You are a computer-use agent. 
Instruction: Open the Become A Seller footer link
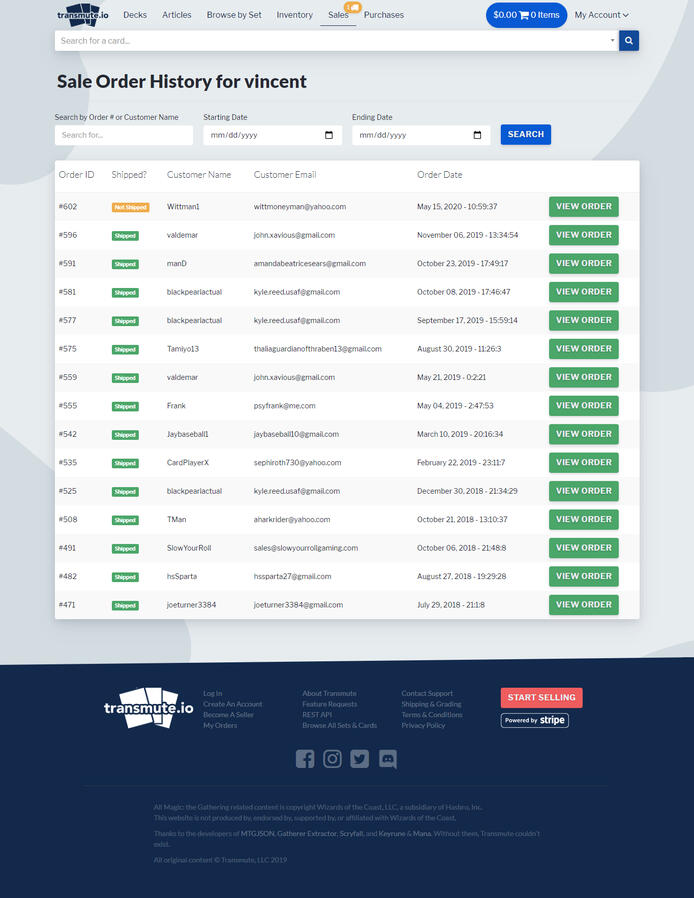coord(228,715)
